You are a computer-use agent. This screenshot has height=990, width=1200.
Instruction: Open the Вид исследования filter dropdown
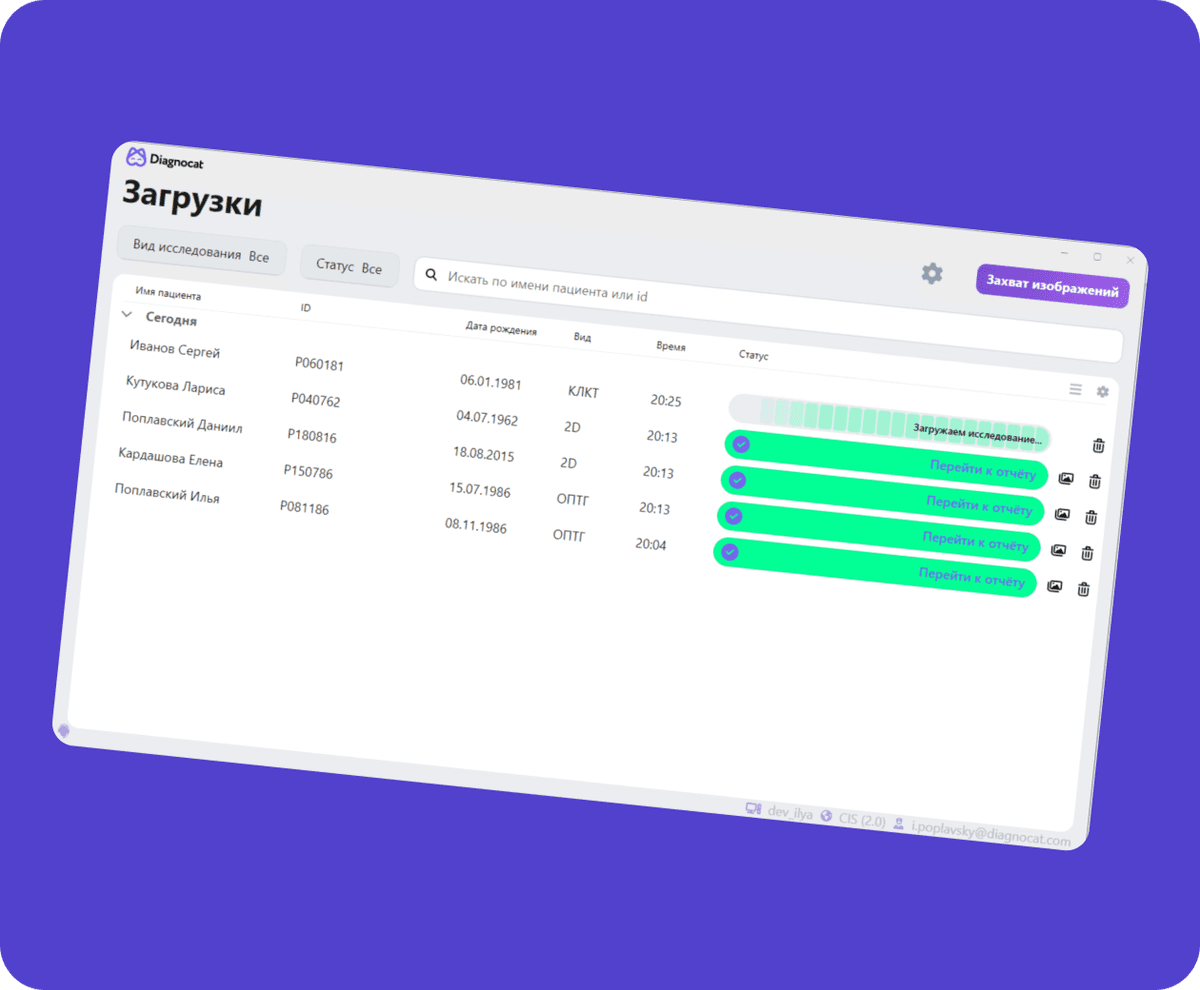tap(202, 250)
